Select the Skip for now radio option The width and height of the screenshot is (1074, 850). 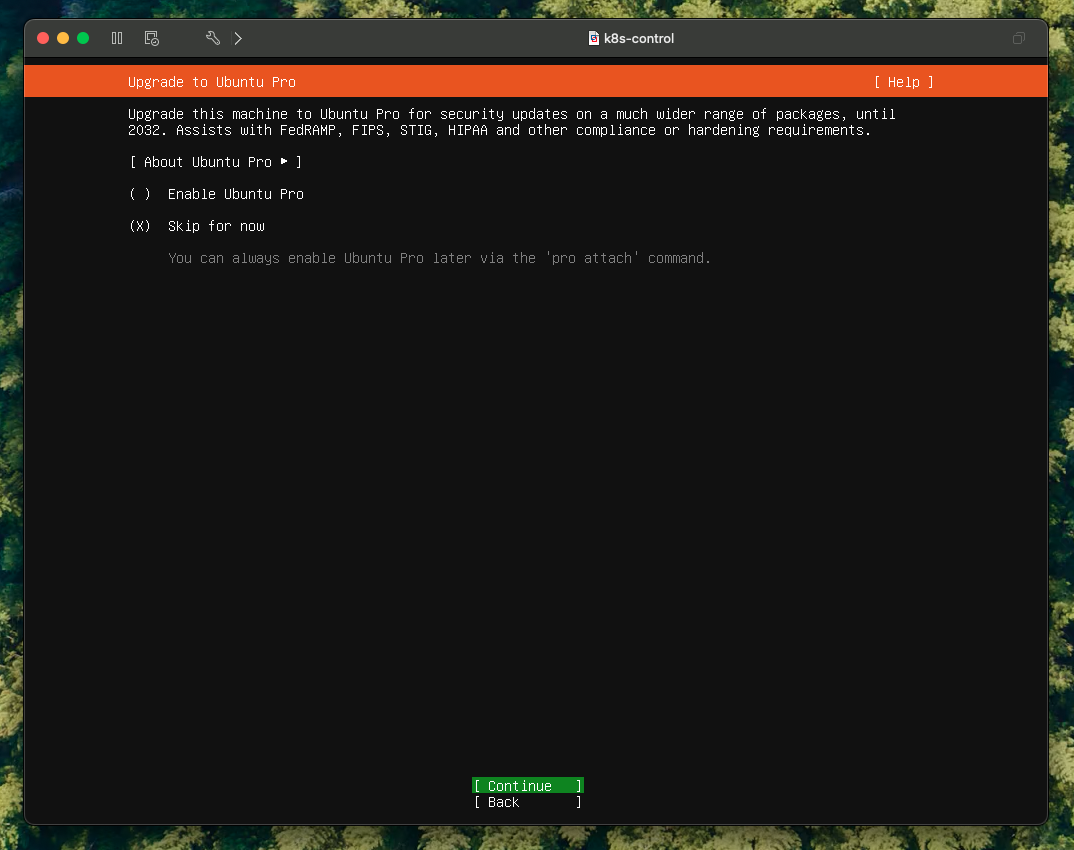pyautogui.click(x=140, y=226)
